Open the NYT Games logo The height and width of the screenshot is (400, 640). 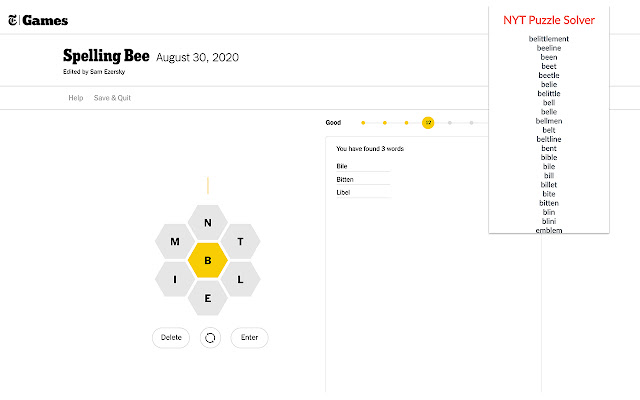pos(35,20)
